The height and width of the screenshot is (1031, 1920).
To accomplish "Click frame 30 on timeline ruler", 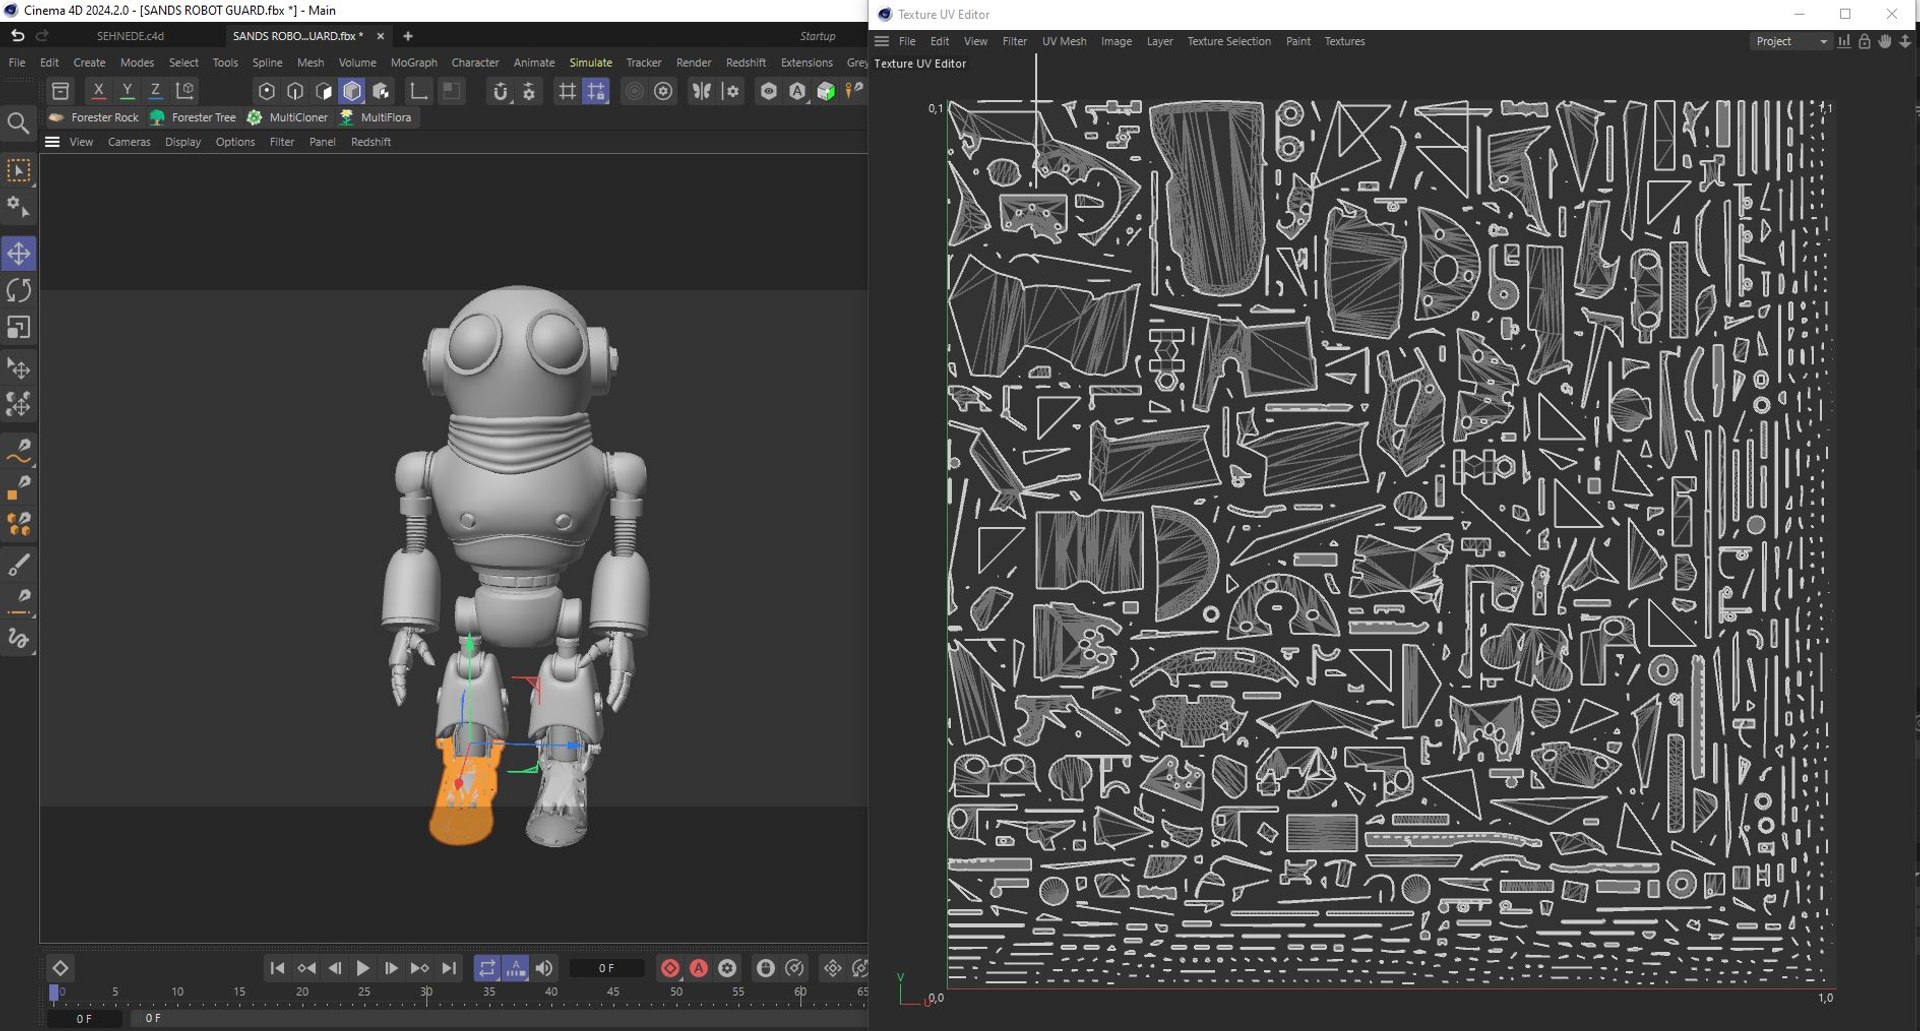I will coord(427,993).
